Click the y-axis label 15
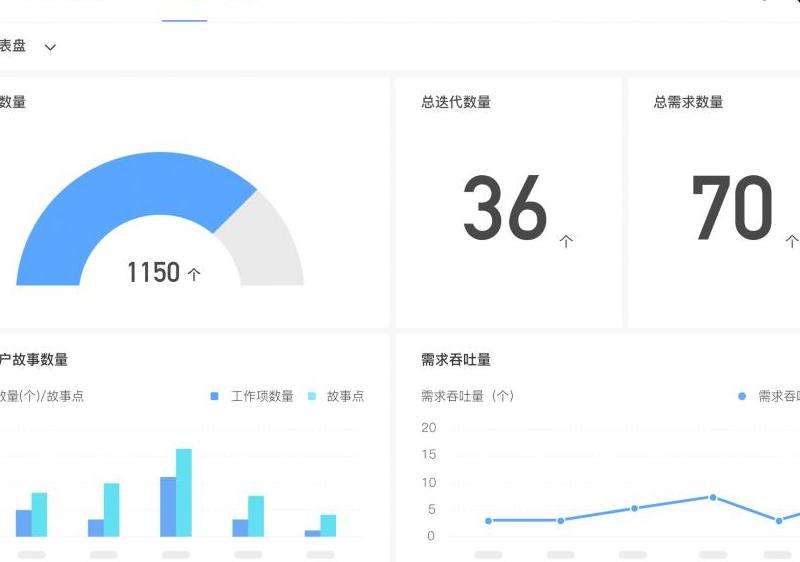The height and width of the screenshot is (562, 800). click(x=429, y=454)
